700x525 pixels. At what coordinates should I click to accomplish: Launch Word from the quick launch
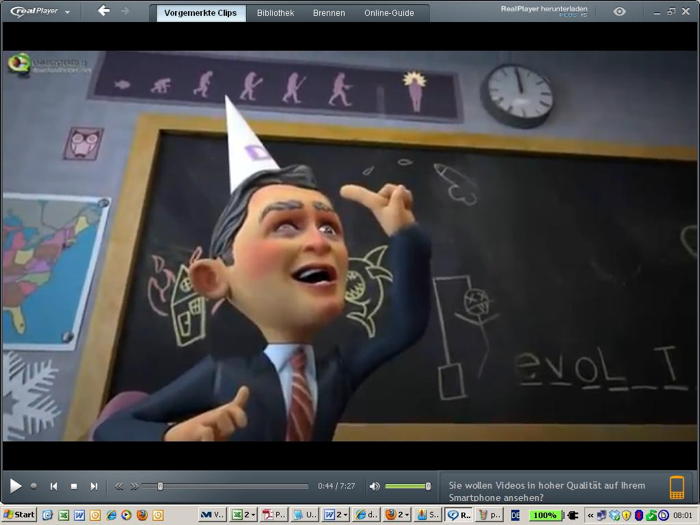pyautogui.click(x=79, y=515)
